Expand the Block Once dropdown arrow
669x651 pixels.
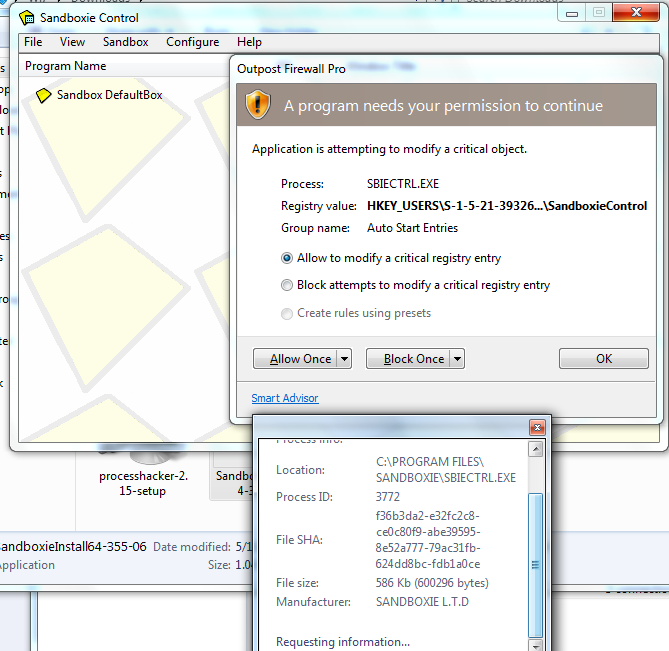[x=457, y=359]
